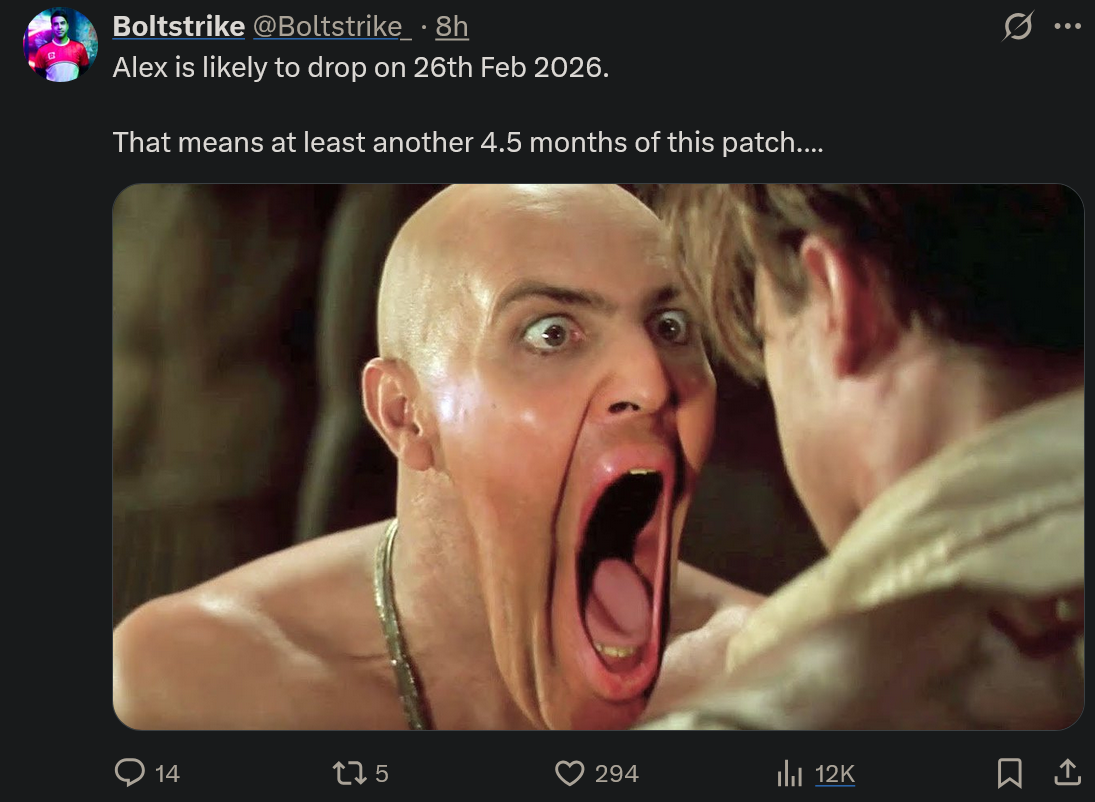Click the 'another 4.5 months of this patch' line

pyautogui.click(x=468, y=143)
